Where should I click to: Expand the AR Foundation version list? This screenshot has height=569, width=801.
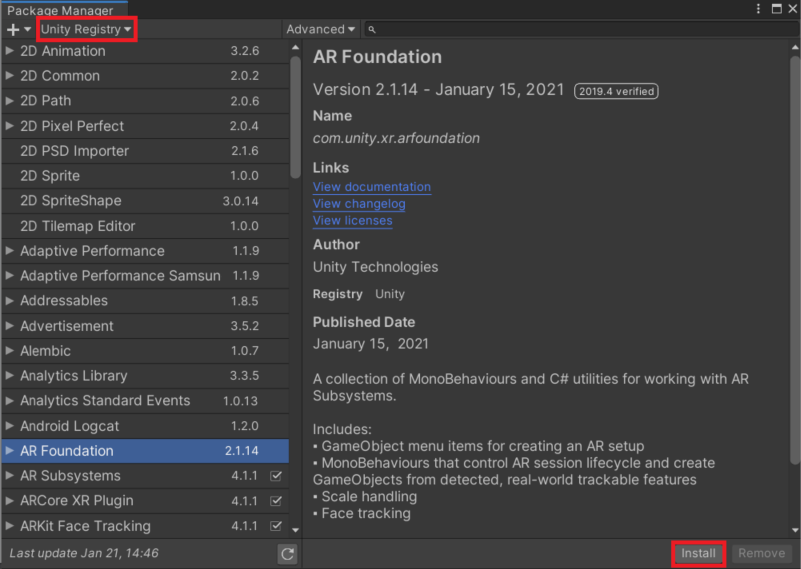[10, 451]
